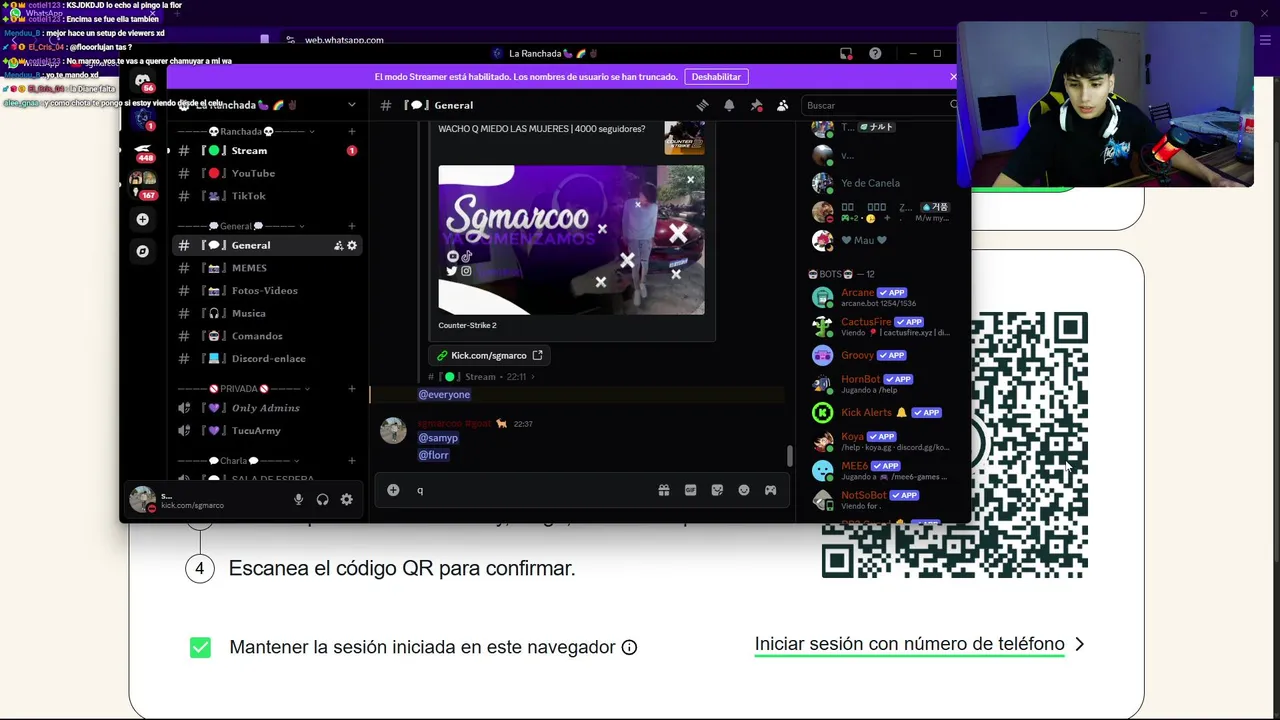The image size is (1280, 720).
Task: Open Kick.com/sgmarco link button
Action: pyautogui.click(x=490, y=355)
